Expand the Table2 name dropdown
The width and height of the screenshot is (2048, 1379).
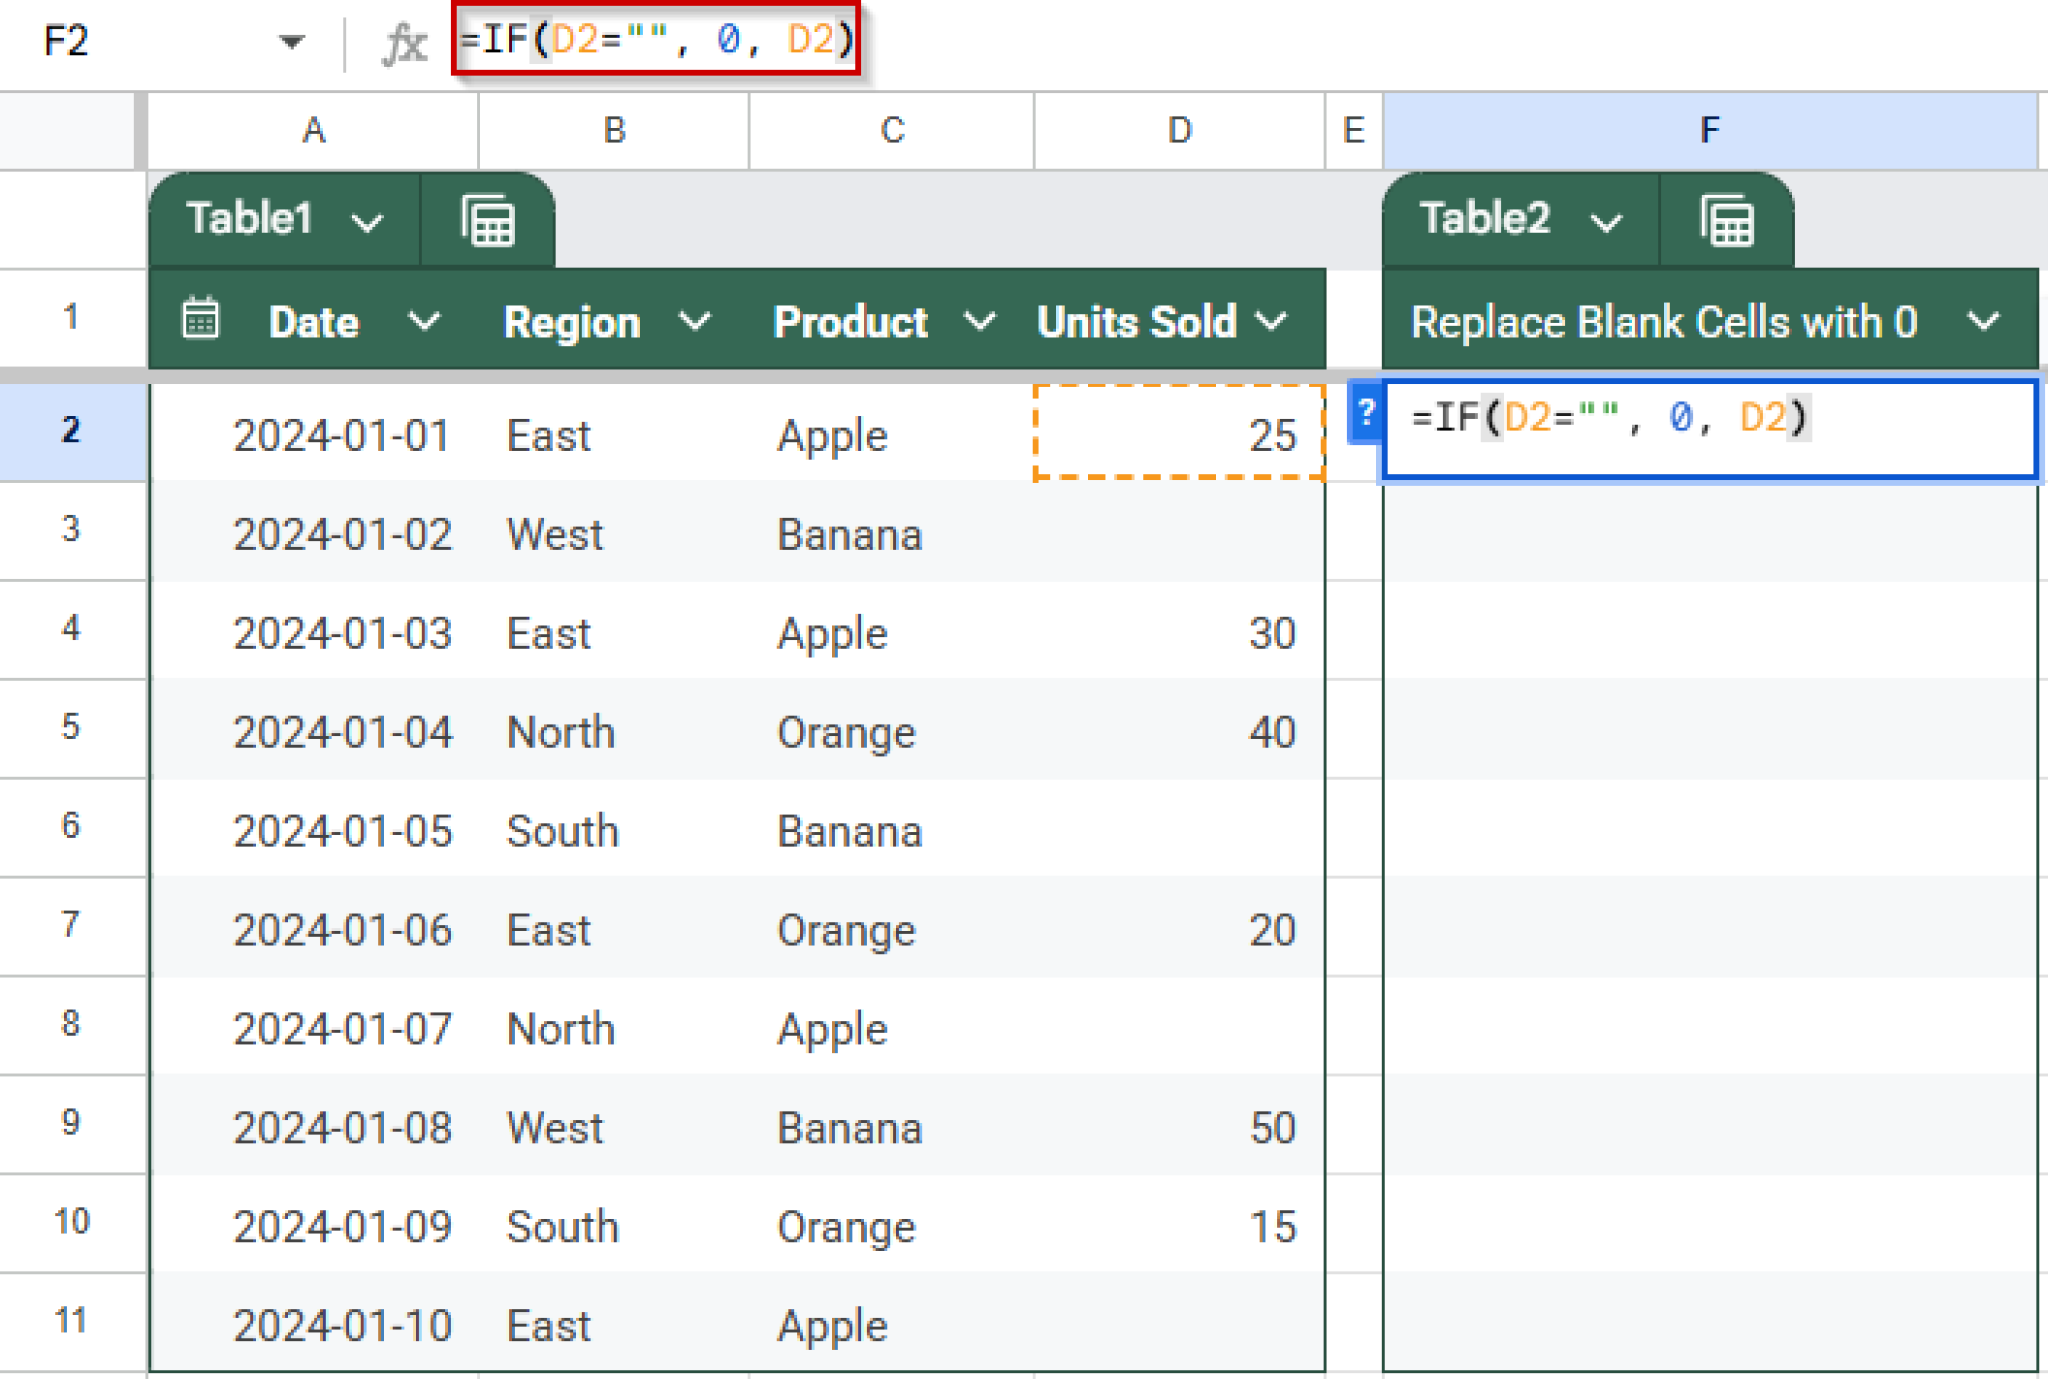click(1606, 221)
